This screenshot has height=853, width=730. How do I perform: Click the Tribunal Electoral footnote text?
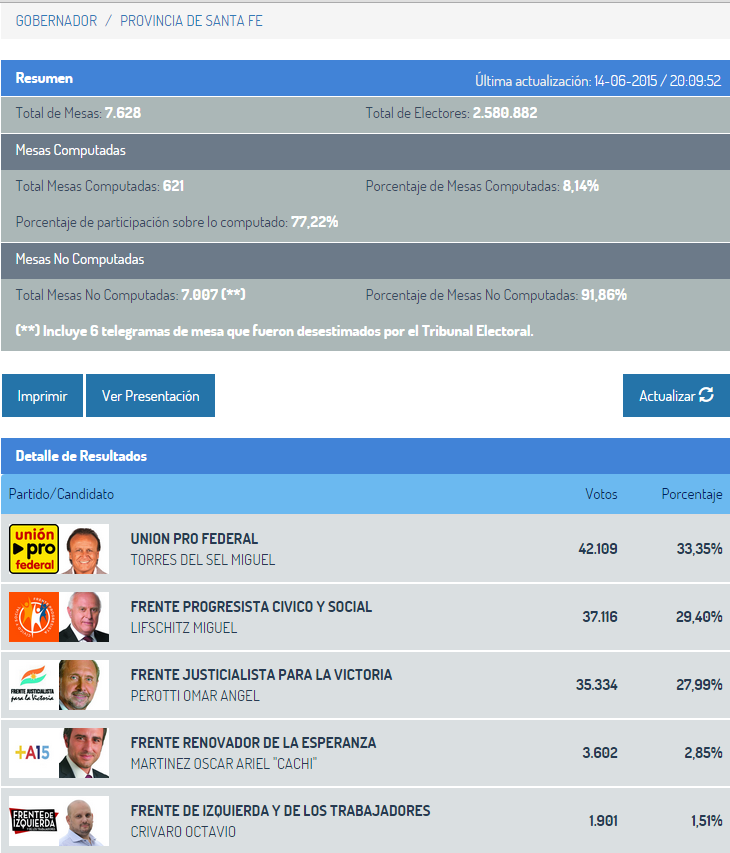(275, 331)
